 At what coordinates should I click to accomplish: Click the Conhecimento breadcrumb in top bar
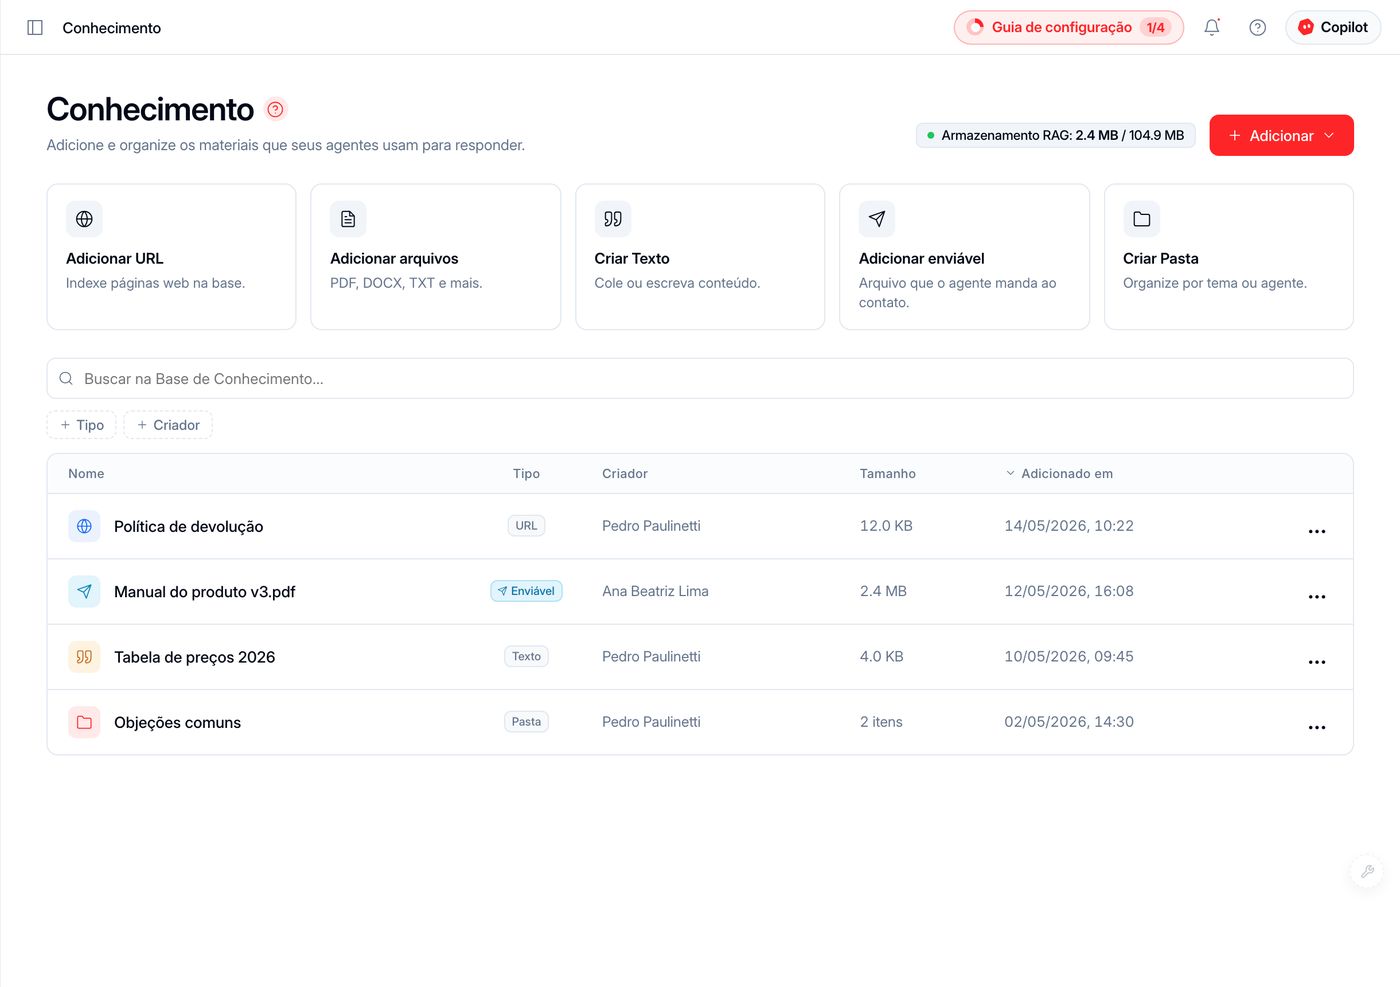(x=112, y=28)
